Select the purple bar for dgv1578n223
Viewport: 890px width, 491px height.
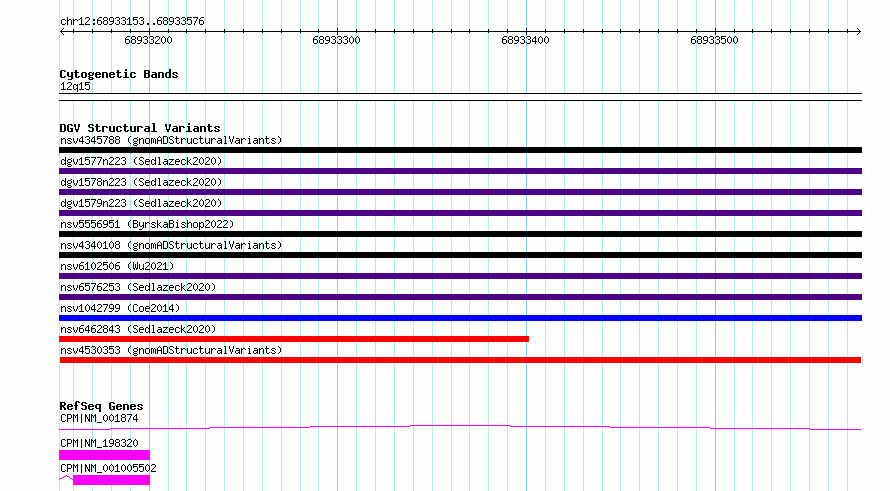(460, 192)
